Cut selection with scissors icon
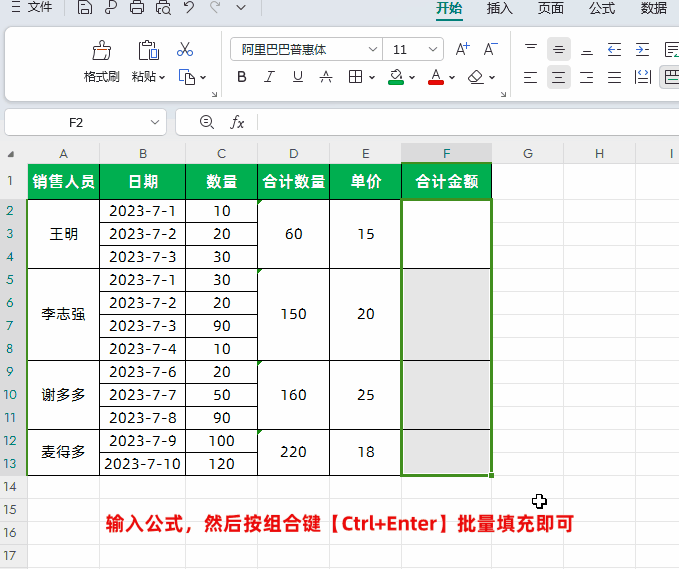Viewport: 679px width, 569px height. tap(185, 49)
